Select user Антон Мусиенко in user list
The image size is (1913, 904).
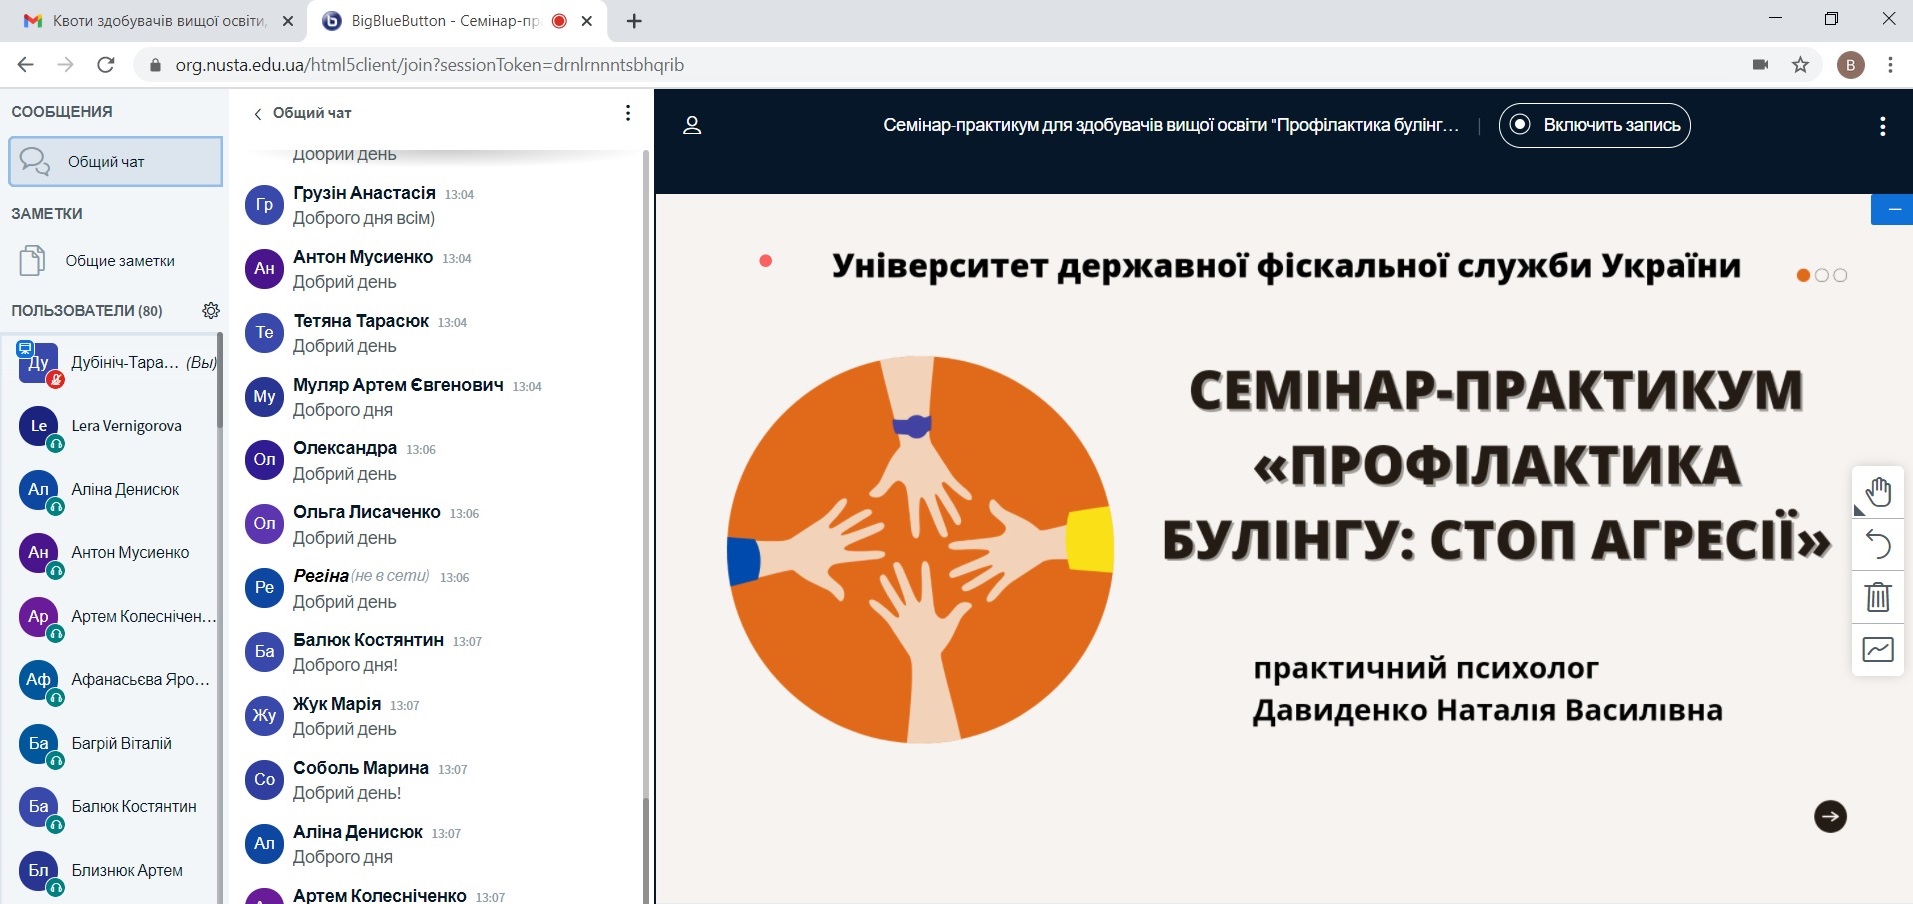tap(116, 553)
